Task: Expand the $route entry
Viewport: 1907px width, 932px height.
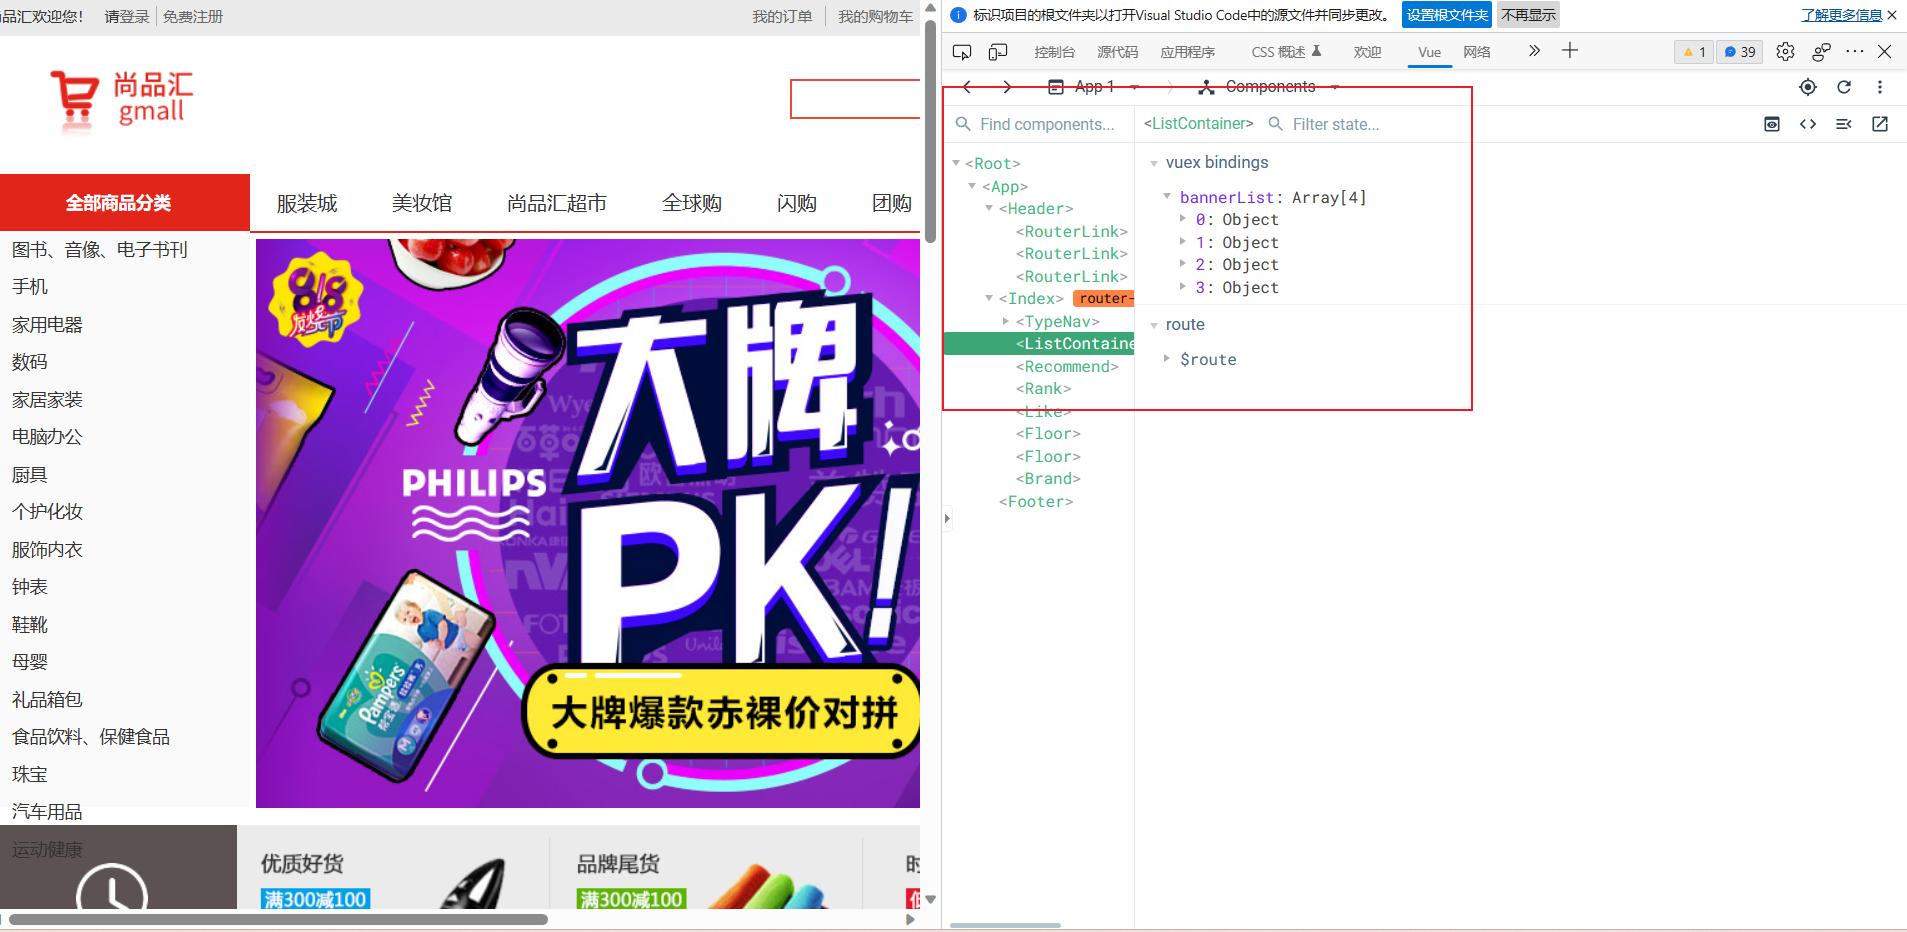Action: pyautogui.click(x=1167, y=358)
